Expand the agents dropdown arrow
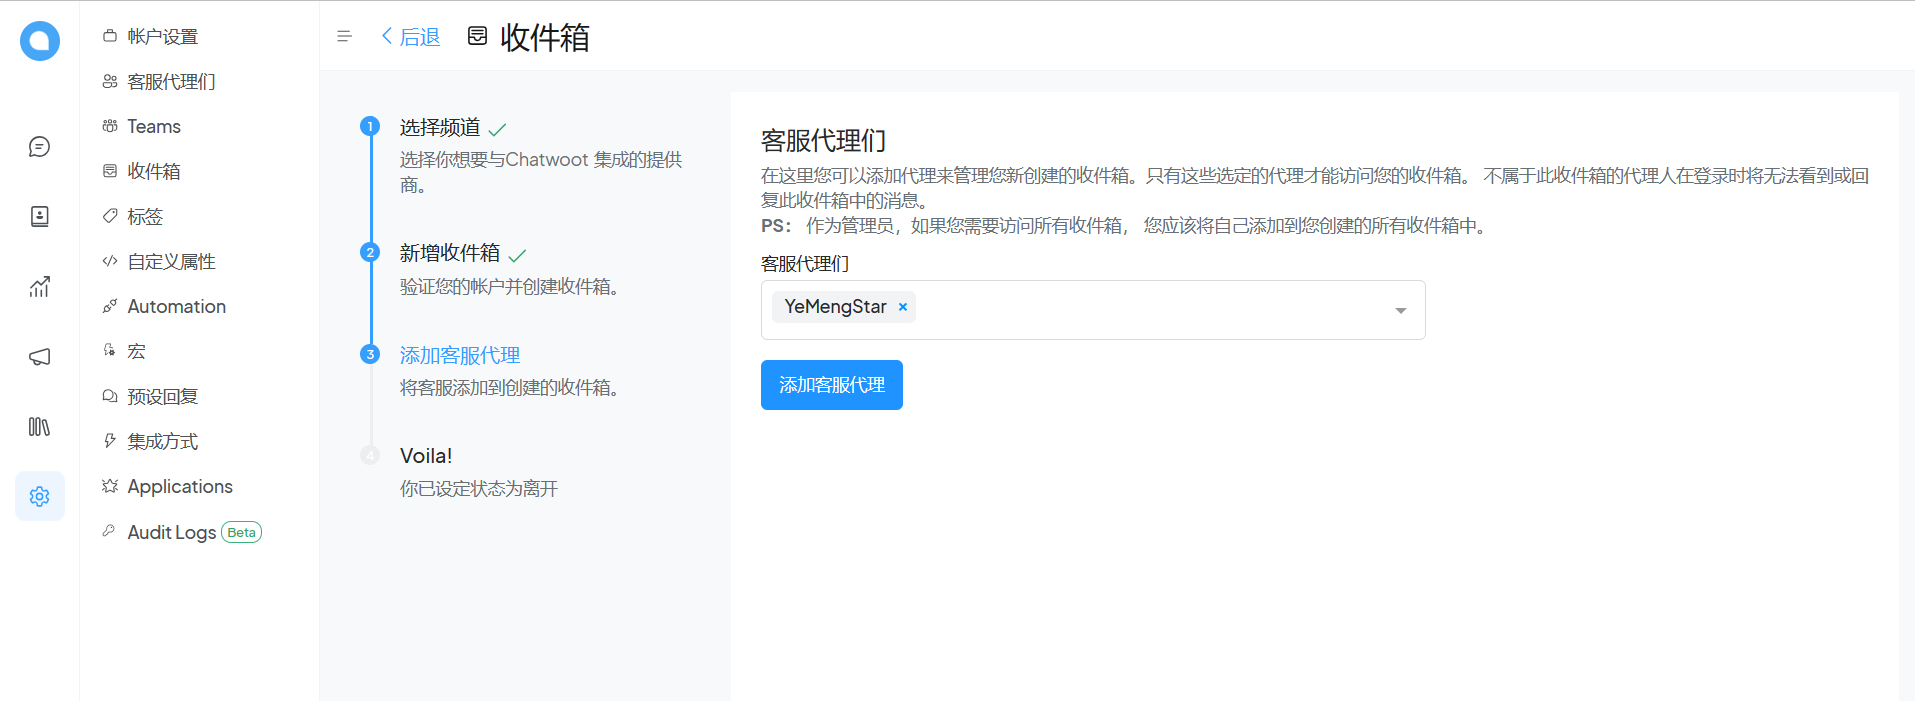This screenshot has width=1915, height=701. [x=1400, y=311]
